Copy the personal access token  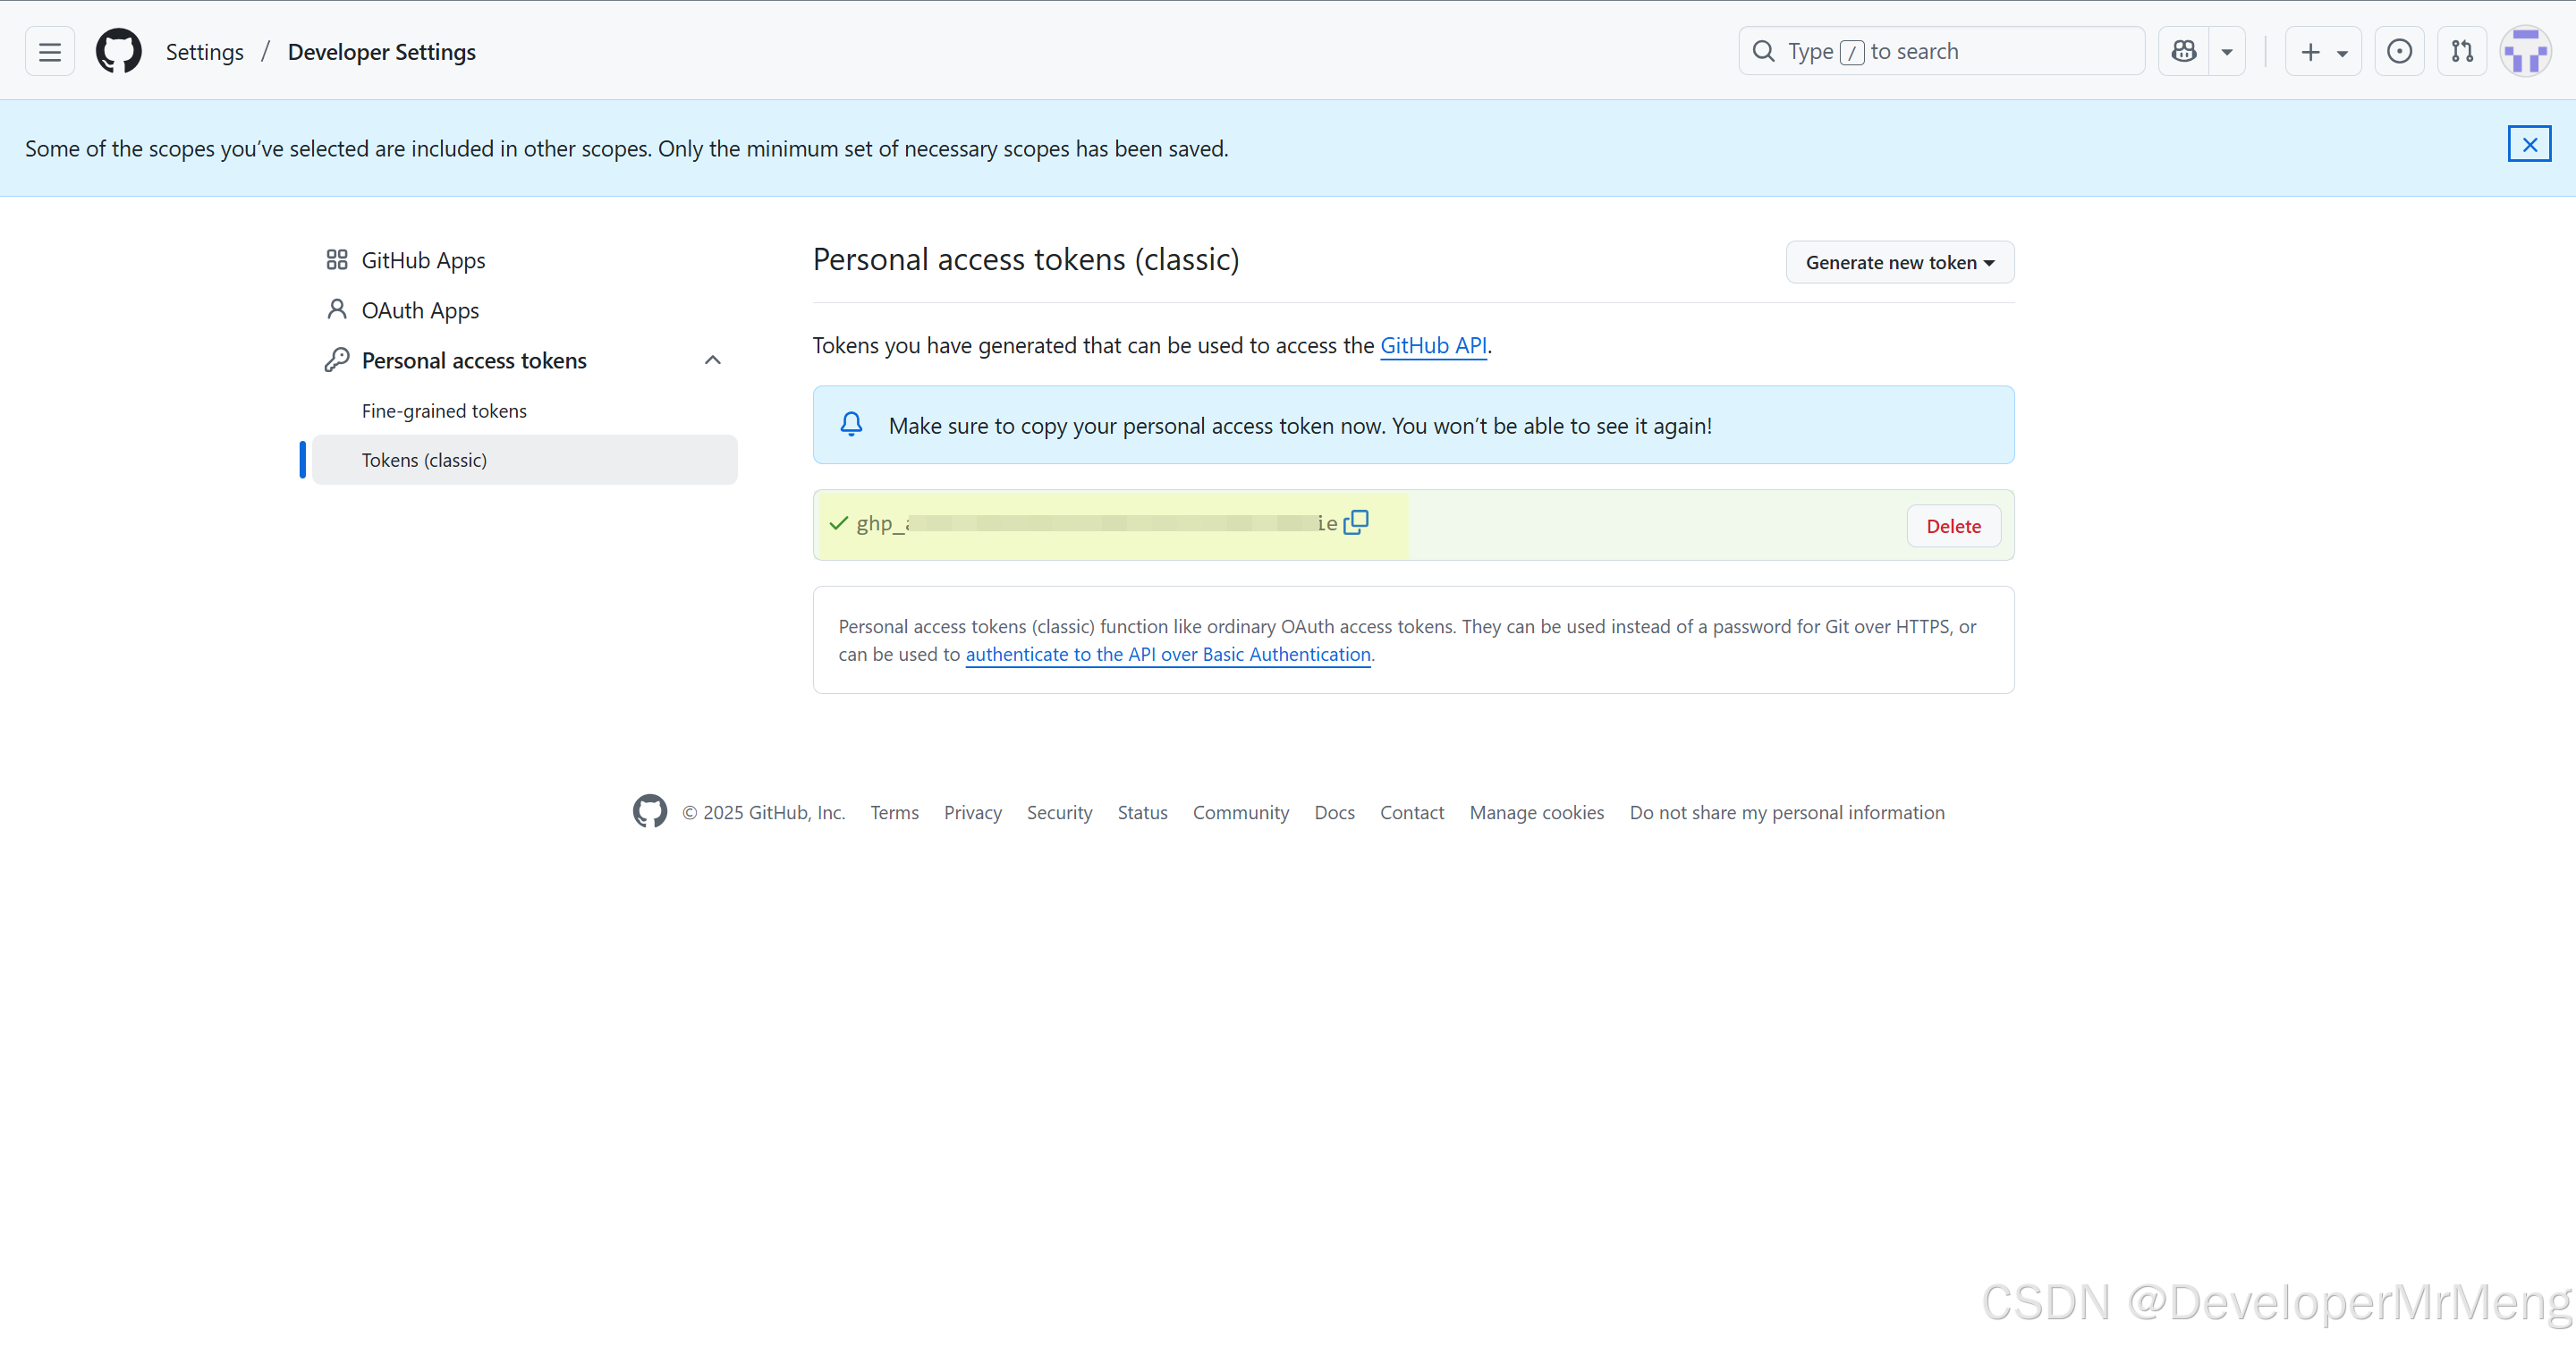point(1356,522)
